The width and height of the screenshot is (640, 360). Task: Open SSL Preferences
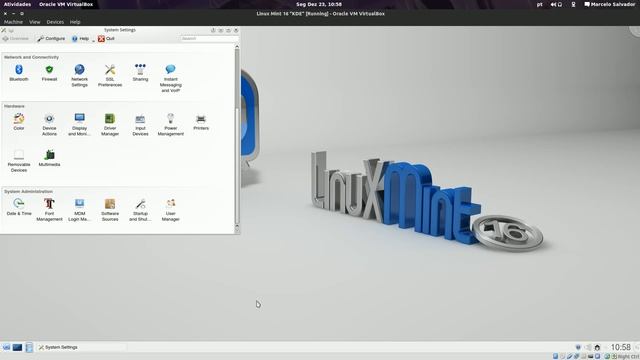(110, 76)
